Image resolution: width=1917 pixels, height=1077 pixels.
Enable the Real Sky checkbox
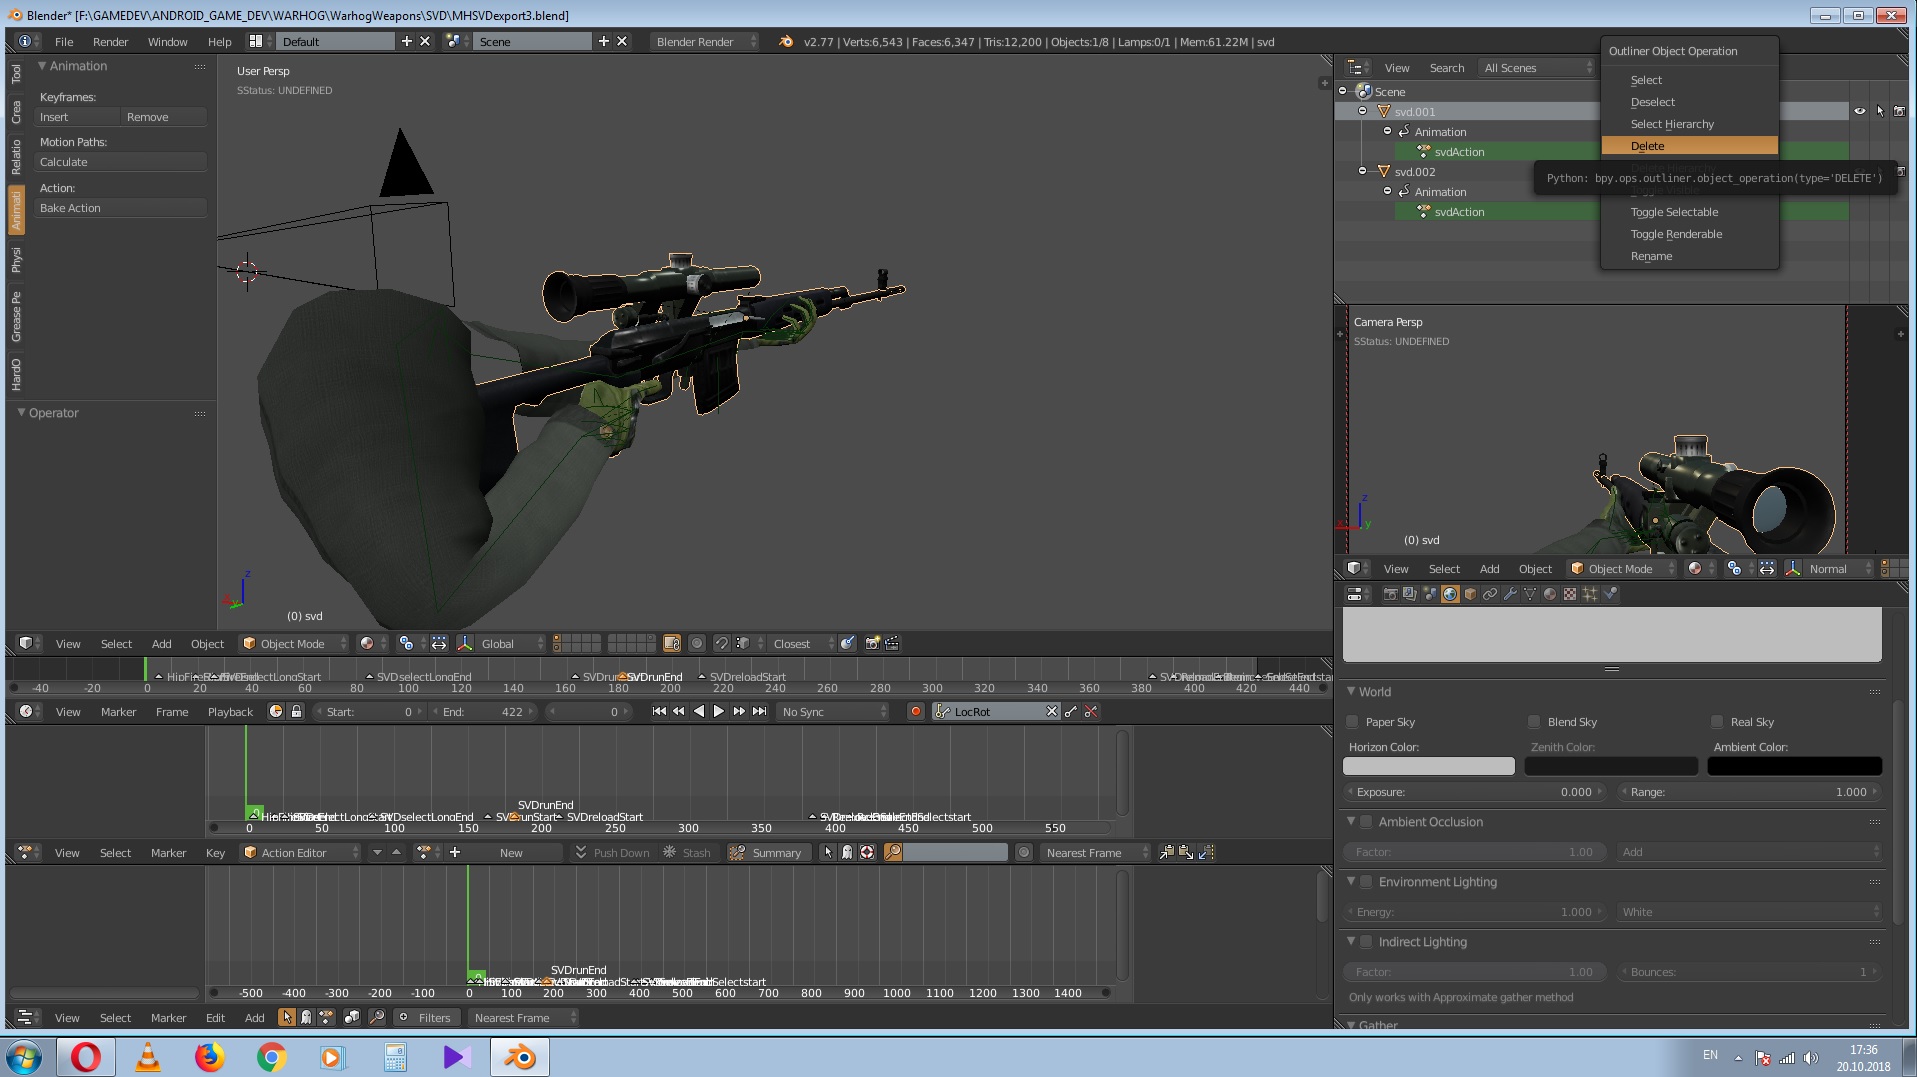(x=1717, y=722)
